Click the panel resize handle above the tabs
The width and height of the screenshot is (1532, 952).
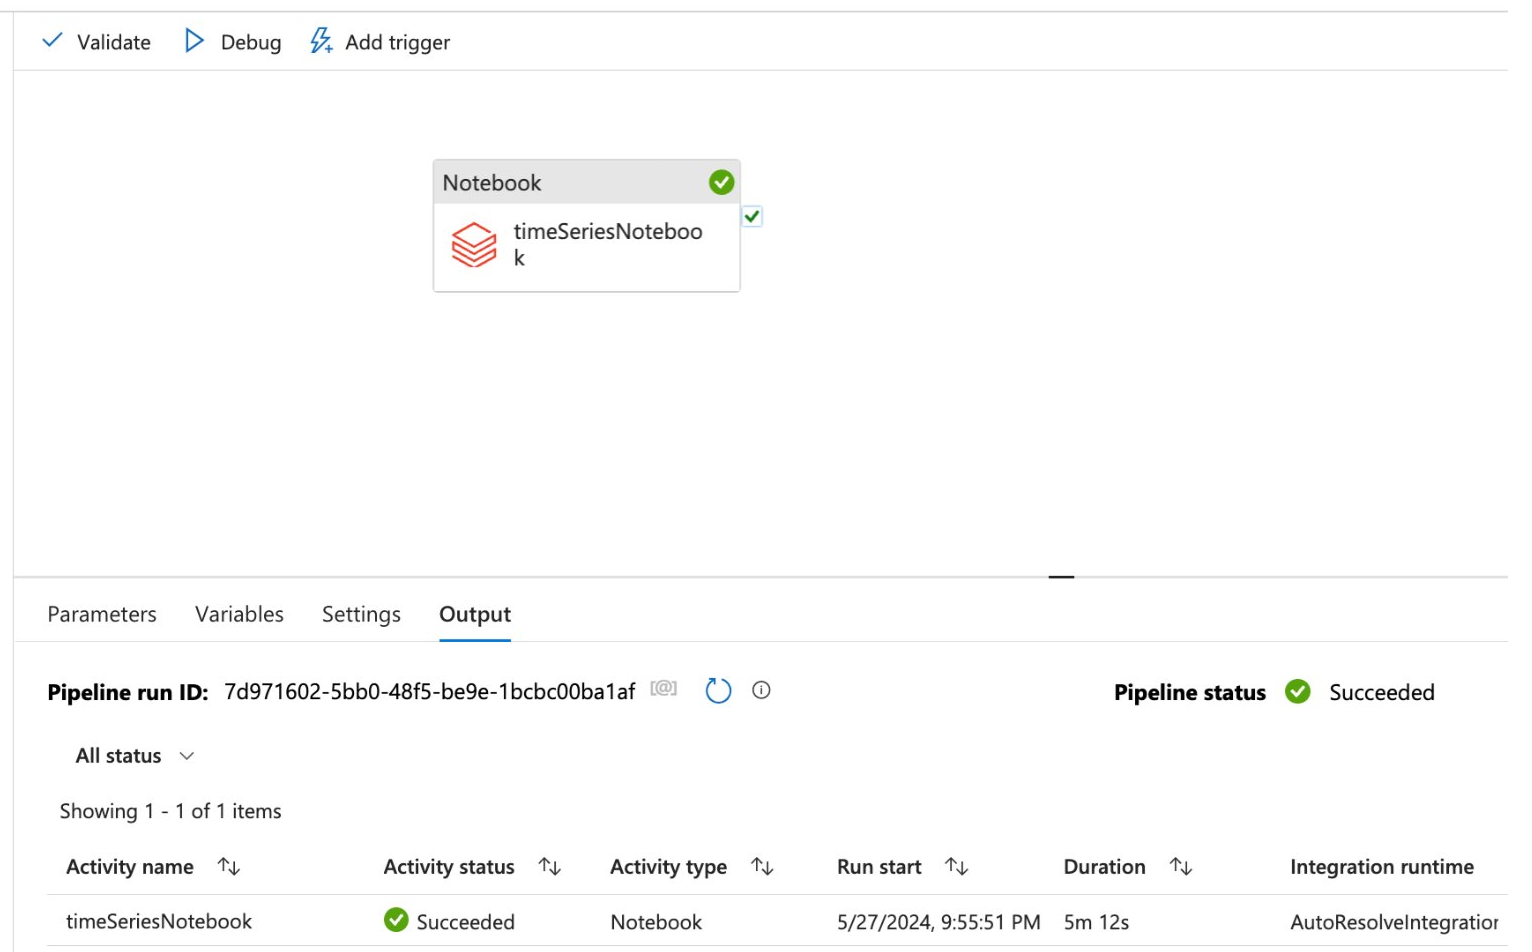1061,577
